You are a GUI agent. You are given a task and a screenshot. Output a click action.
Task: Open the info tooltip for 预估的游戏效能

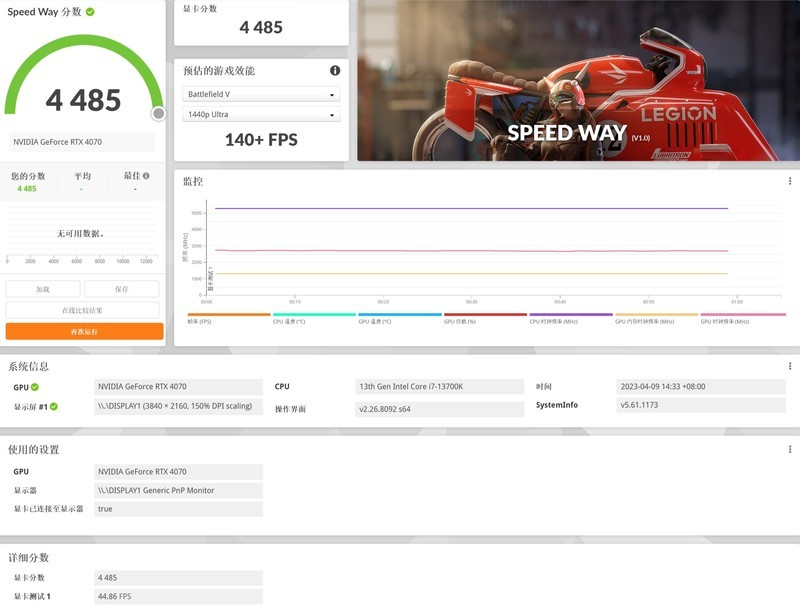[335, 70]
